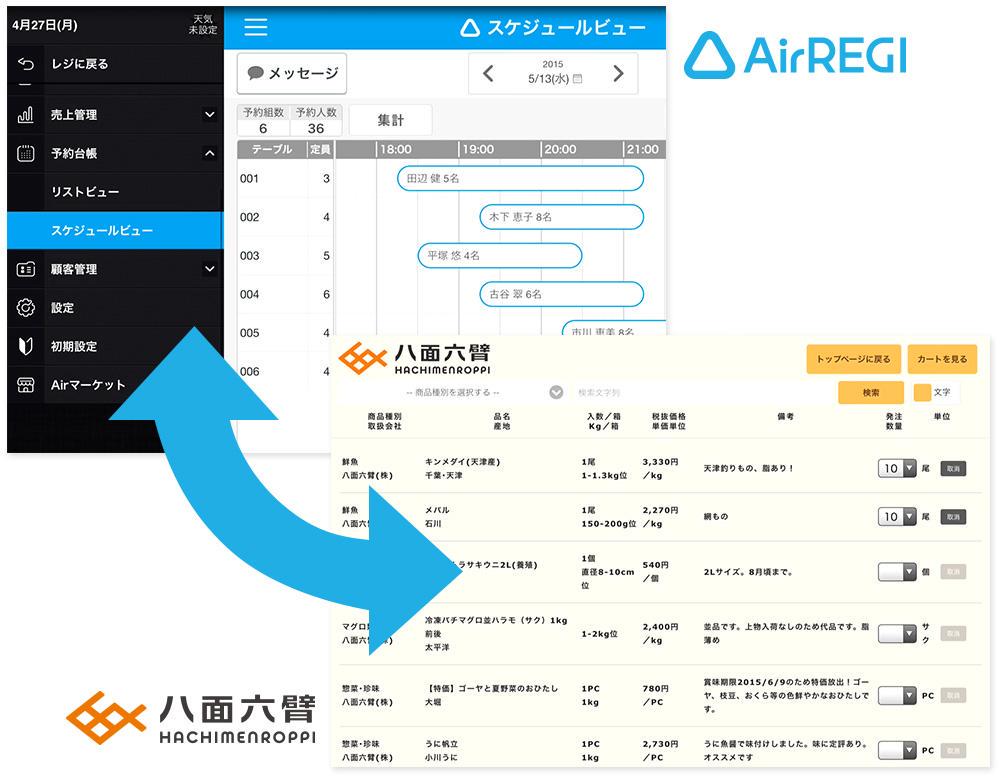Viewport: 1000px width, 778px height.
Task: Open quantity dropdown for メバル row
Action: tap(897, 517)
